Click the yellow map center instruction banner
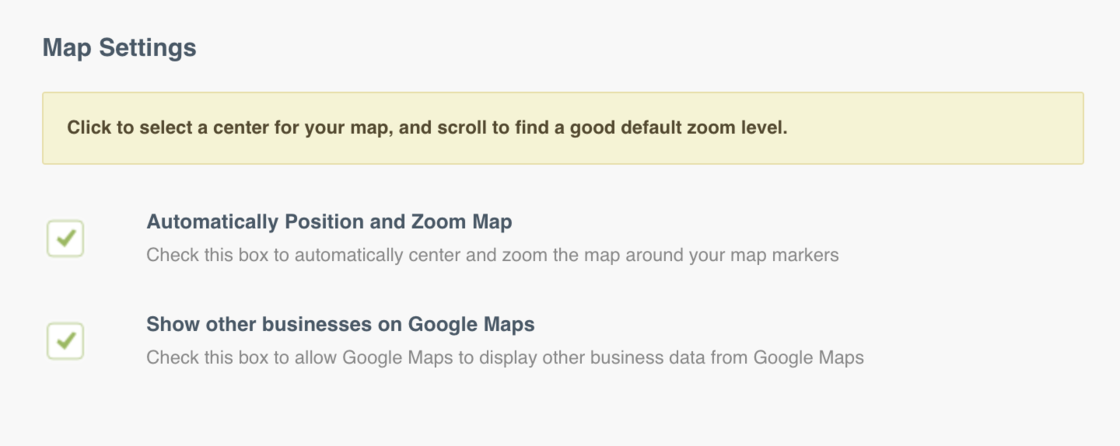This screenshot has width=1120, height=446. pos(562,128)
